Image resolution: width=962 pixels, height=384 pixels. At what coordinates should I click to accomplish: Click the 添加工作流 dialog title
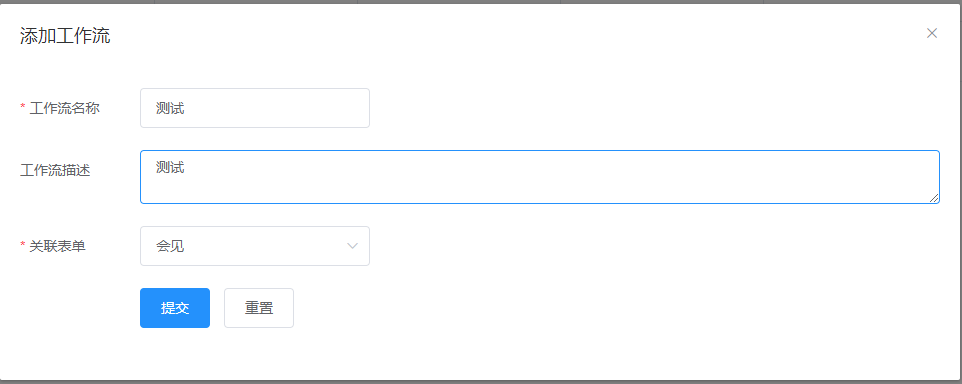(x=65, y=36)
